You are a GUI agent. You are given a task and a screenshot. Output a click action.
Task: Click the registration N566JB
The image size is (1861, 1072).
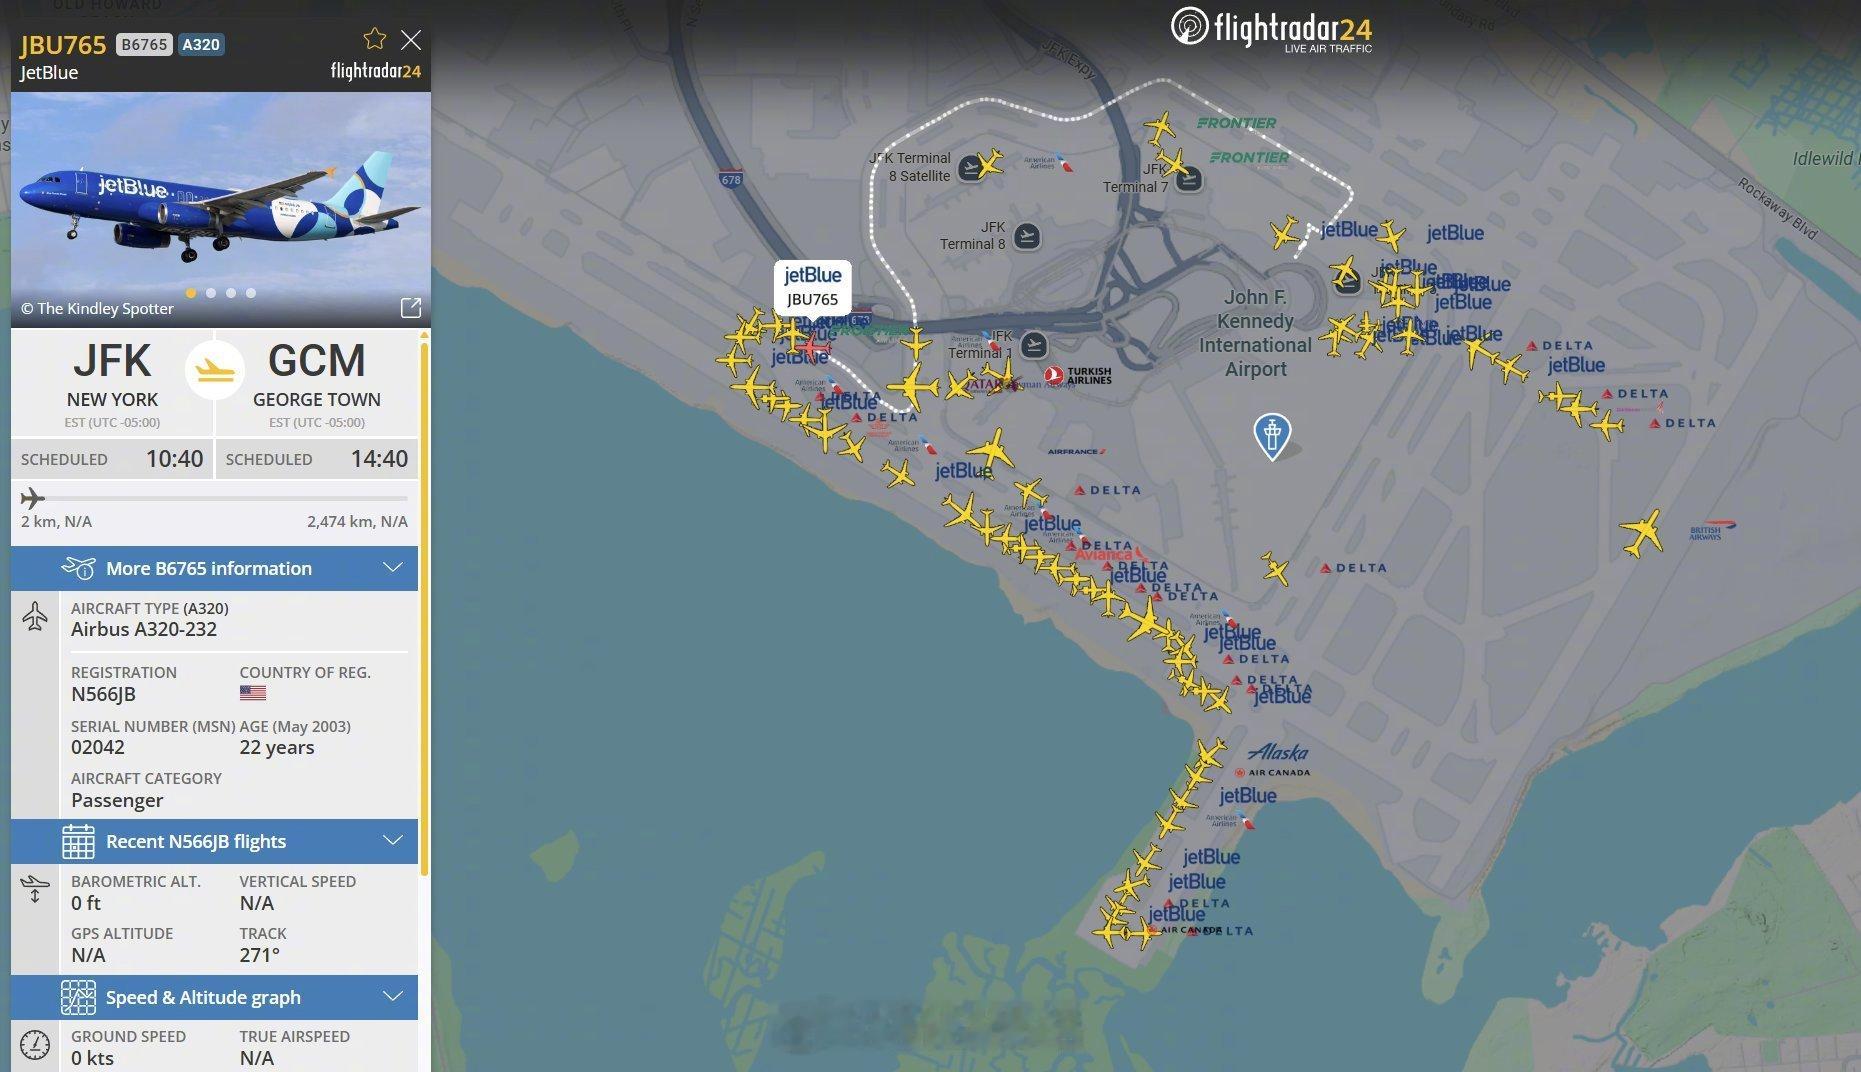(103, 694)
